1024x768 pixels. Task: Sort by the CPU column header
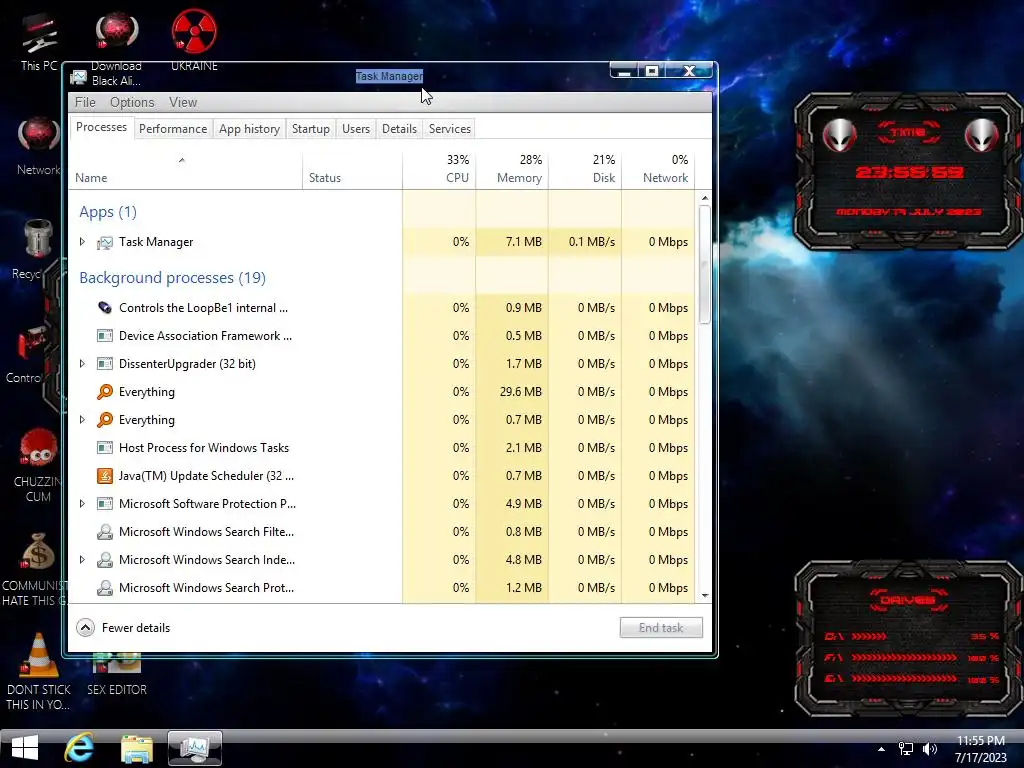(439, 169)
